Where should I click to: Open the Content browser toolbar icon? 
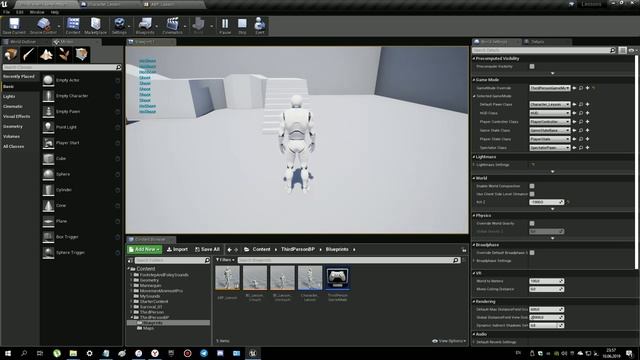click(x=73, y=26)
